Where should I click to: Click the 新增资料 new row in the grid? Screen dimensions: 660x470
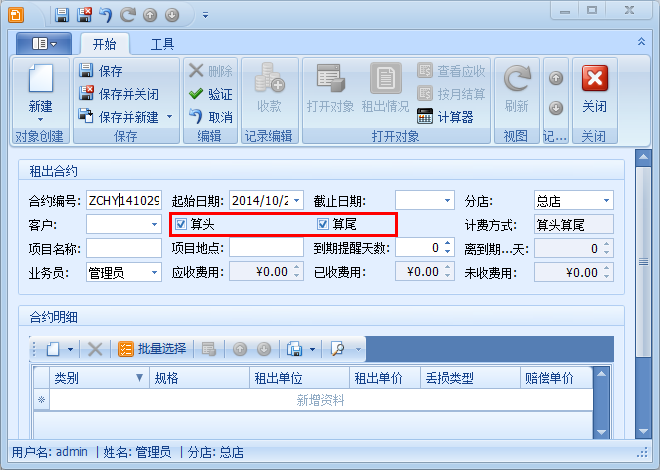click(321, 400)
